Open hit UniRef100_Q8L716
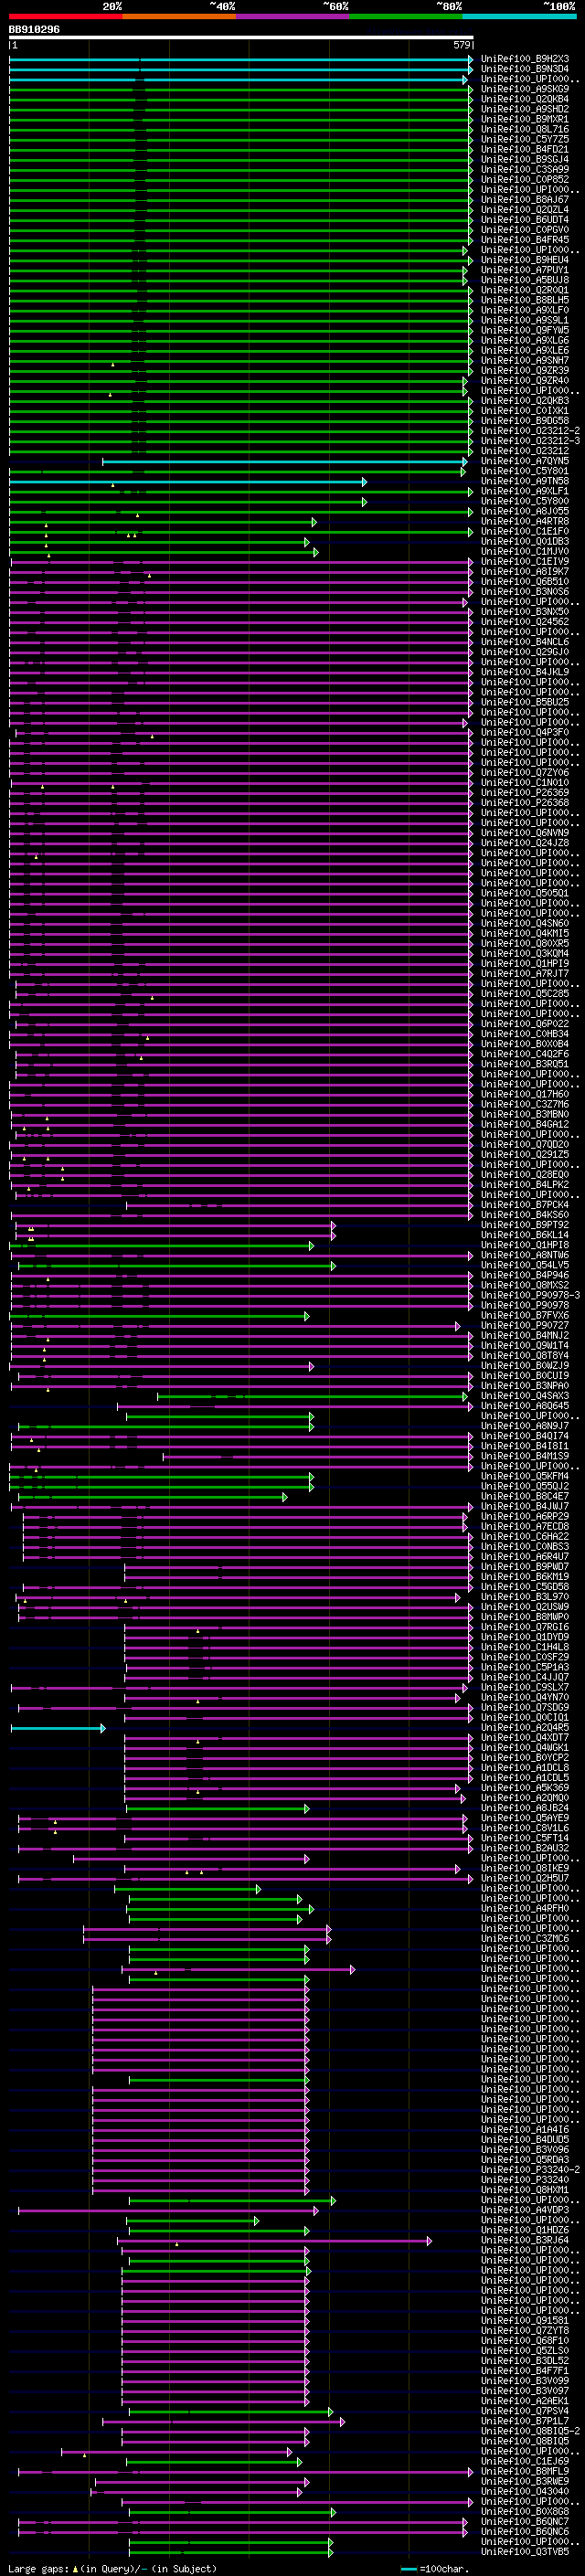Image resolution: width=585 pixels, height=2576 pixels. 525,129
